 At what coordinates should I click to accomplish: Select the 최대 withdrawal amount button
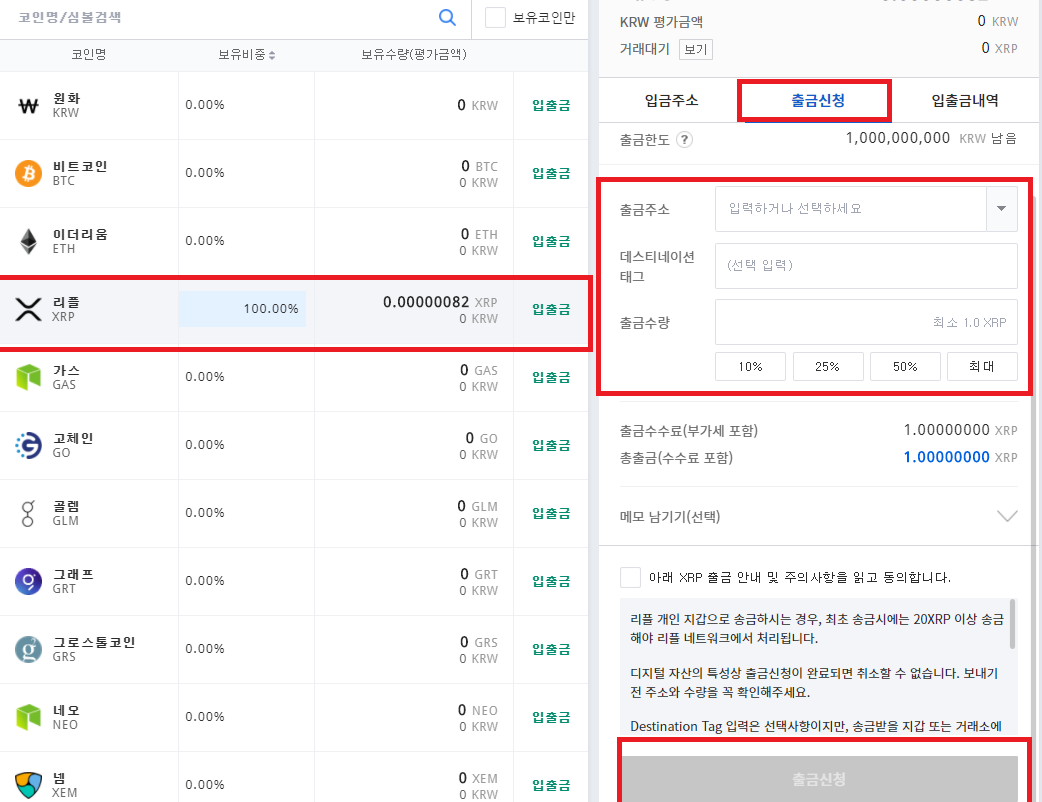pyautogui.click(x=982, y=366)
